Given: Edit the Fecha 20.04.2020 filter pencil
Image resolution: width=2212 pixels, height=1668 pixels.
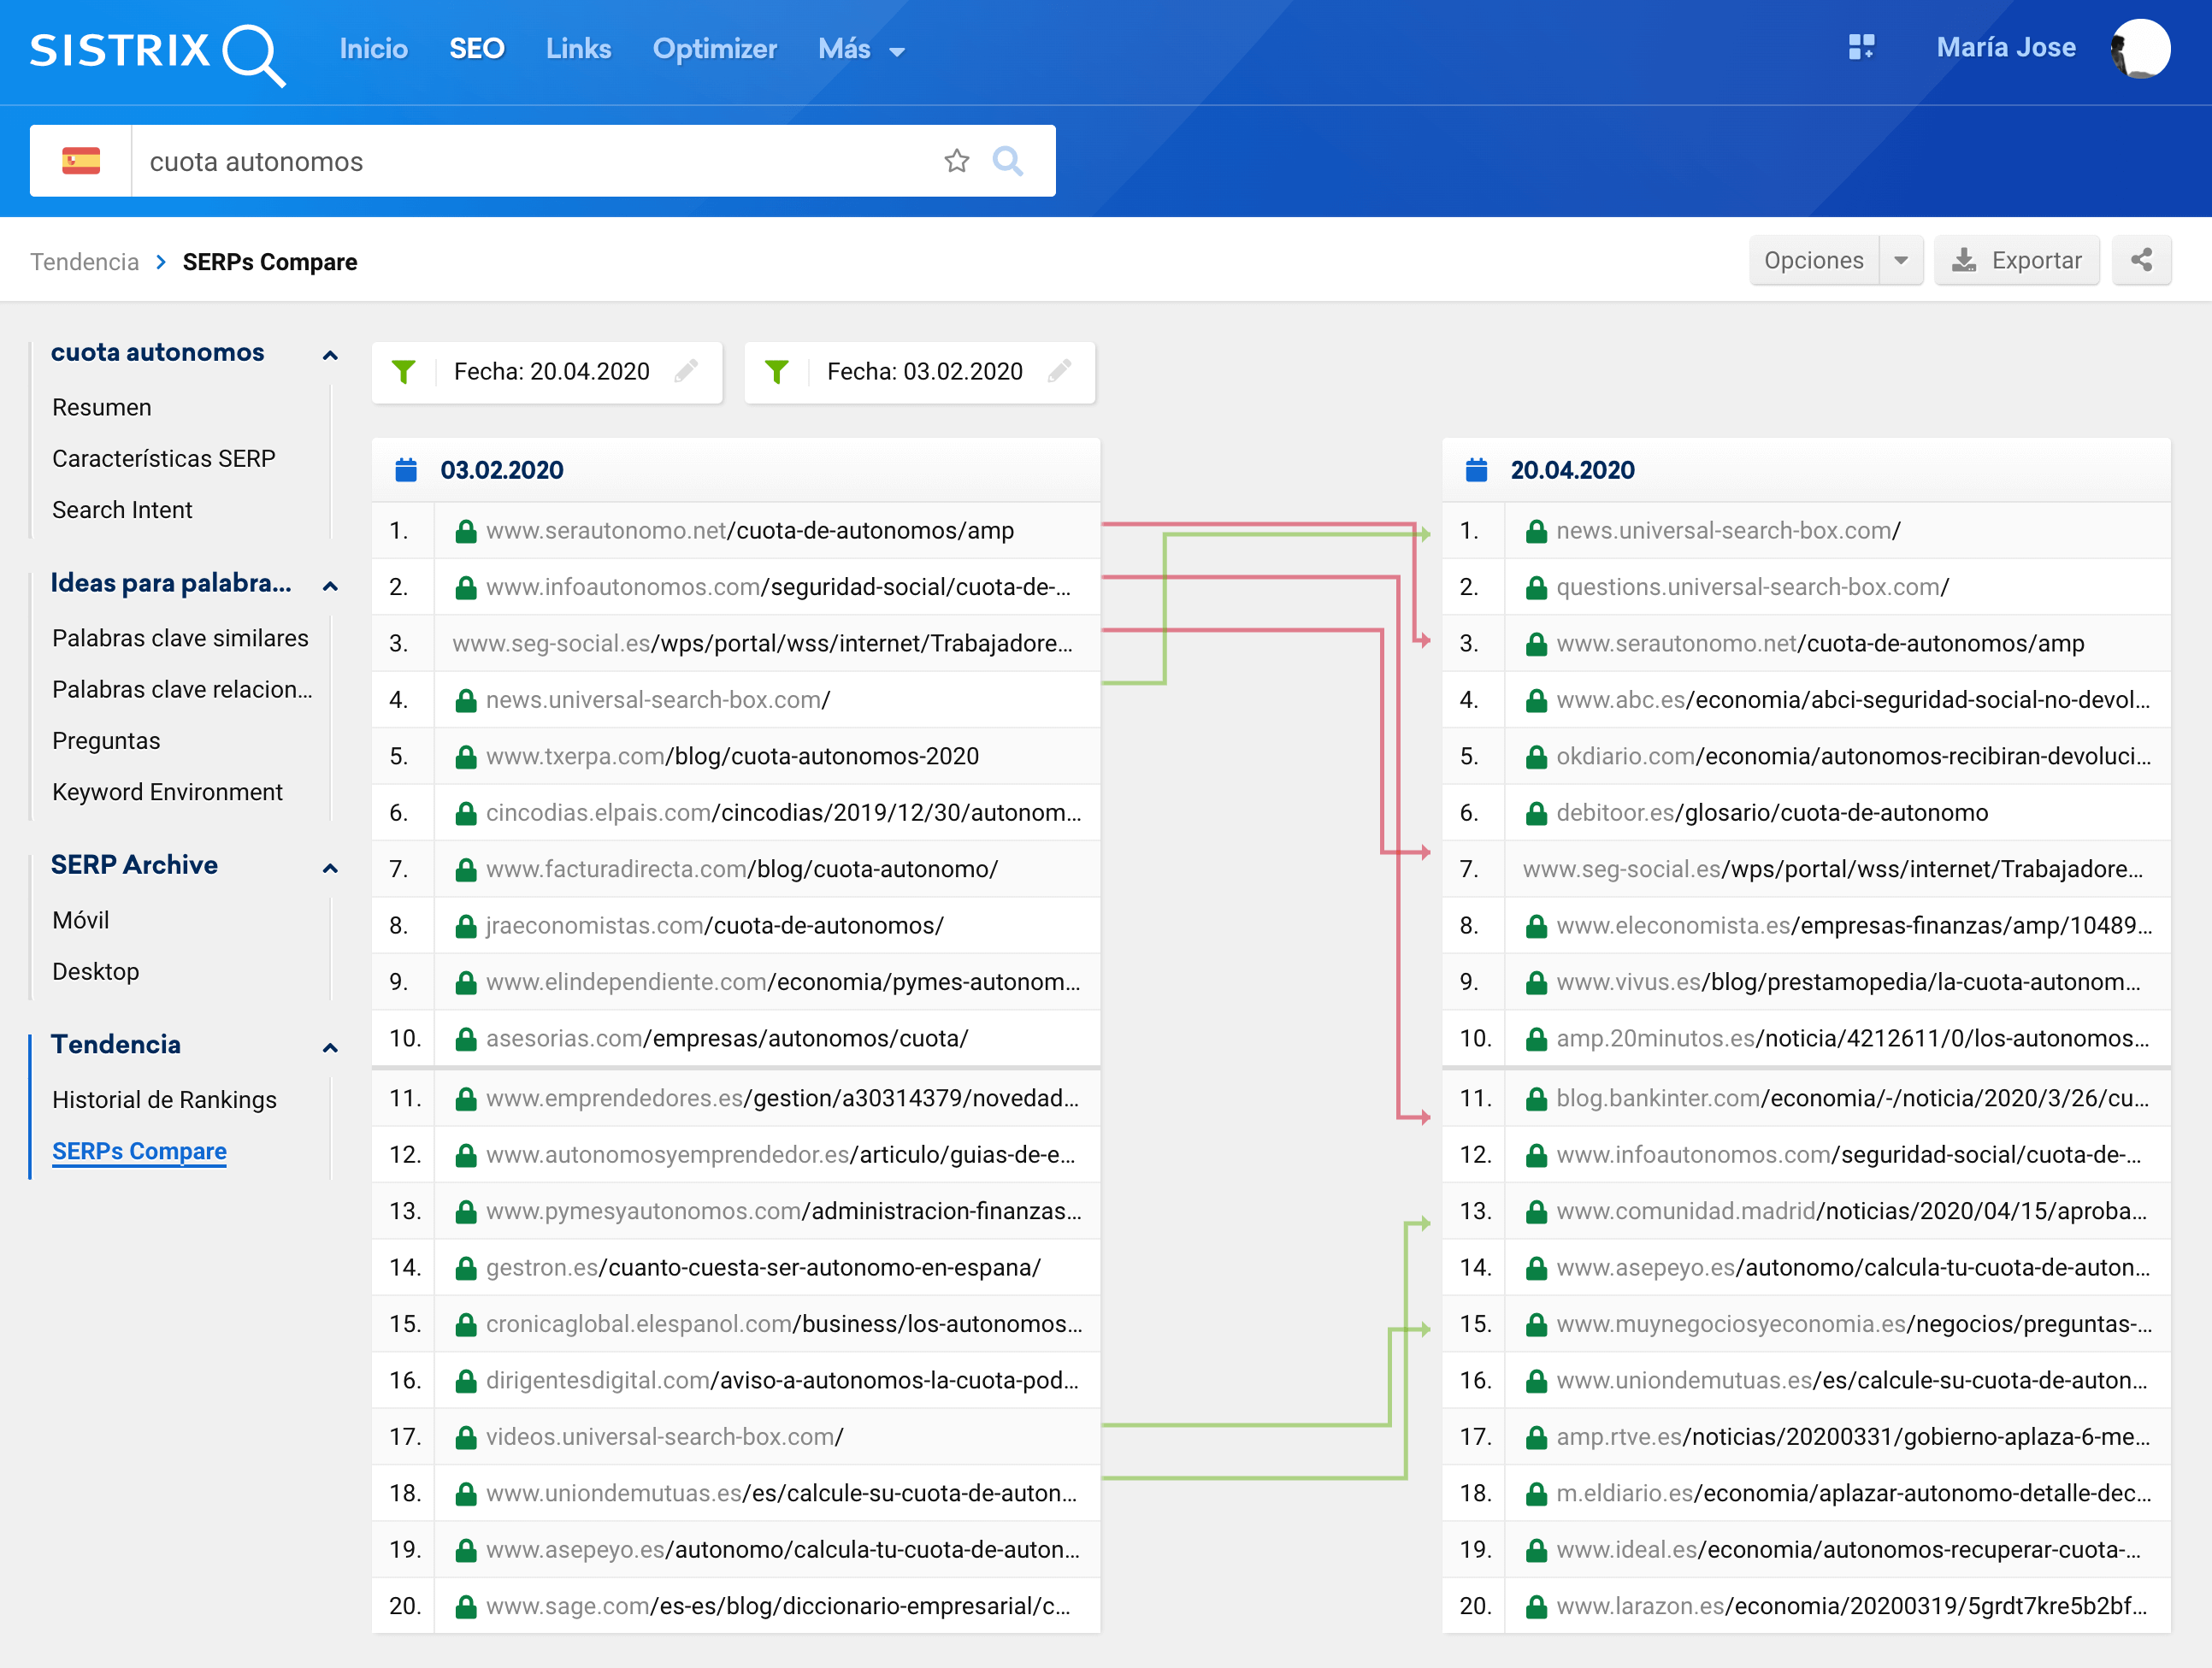Looking at the screenshot, I should [686, 371].
